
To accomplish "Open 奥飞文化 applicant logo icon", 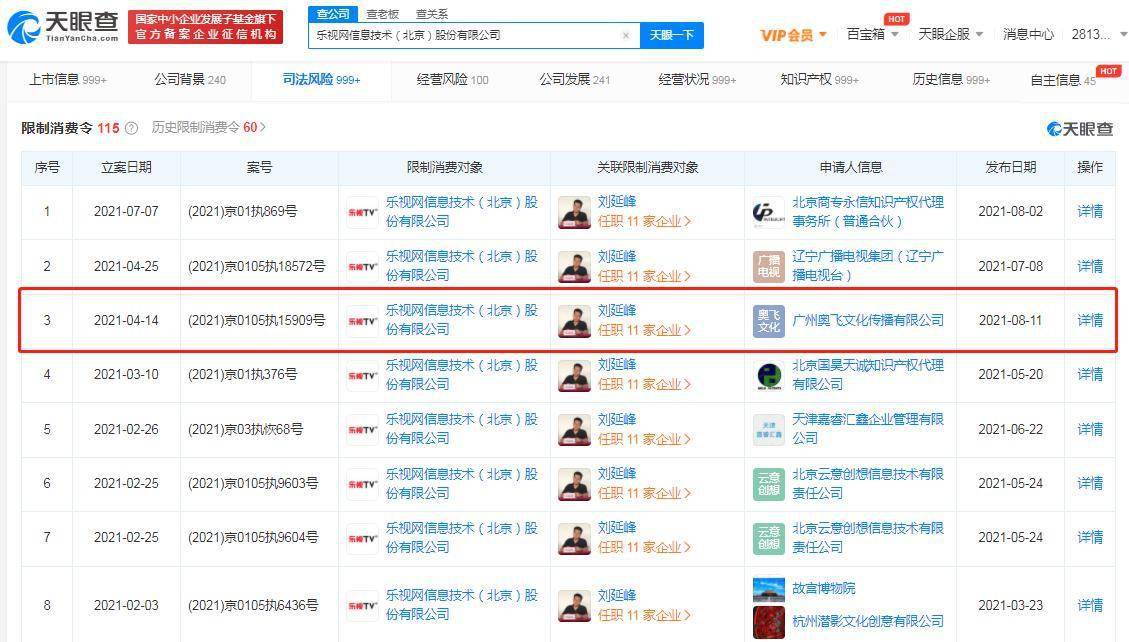I will pos(768,321).
